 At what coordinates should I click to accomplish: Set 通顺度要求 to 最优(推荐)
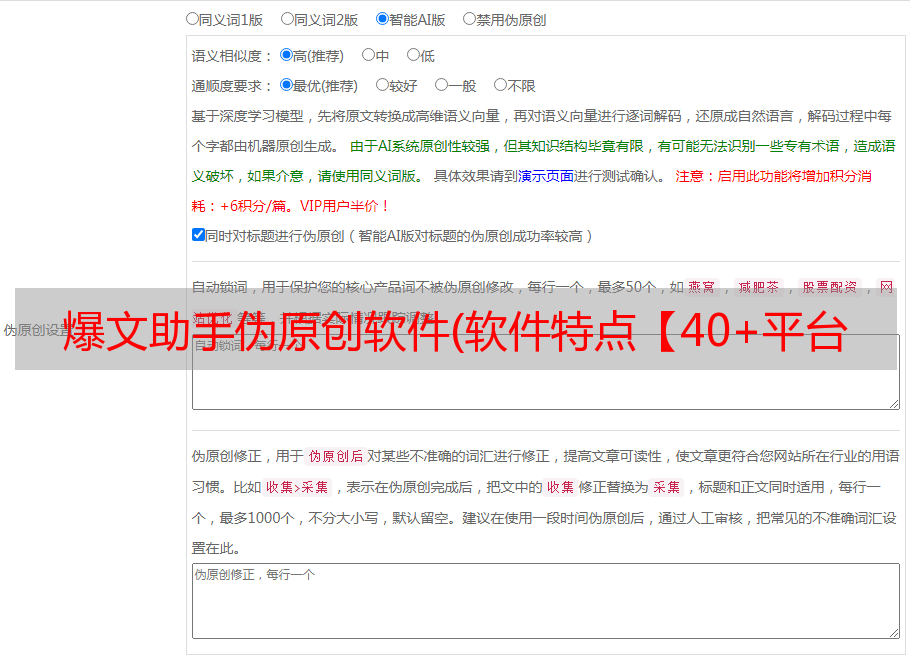pos(286,85)
